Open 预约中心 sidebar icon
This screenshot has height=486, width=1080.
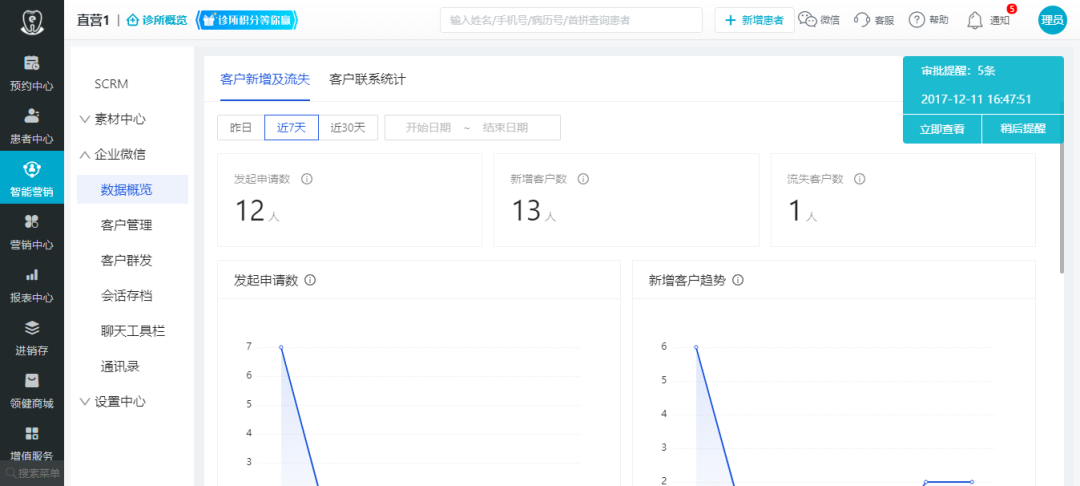tap(32, 63)
